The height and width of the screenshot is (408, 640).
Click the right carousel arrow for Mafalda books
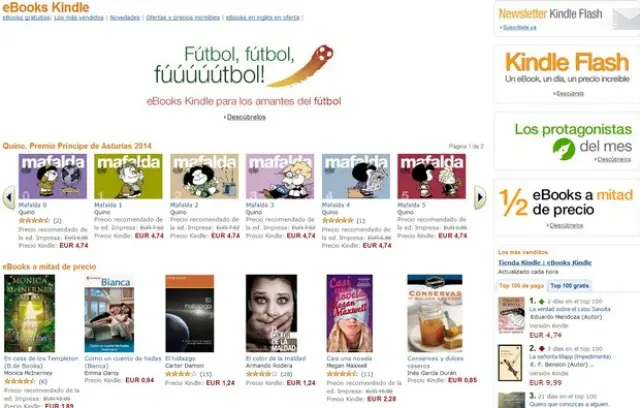click(480, 197)
